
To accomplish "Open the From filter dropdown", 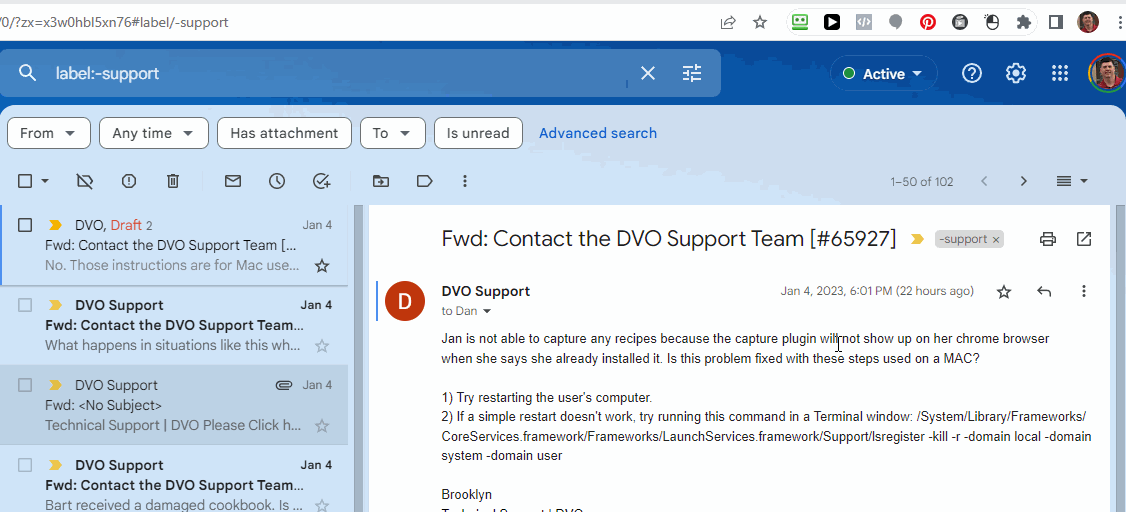I will pyautogui.click(x=49, y=133).
